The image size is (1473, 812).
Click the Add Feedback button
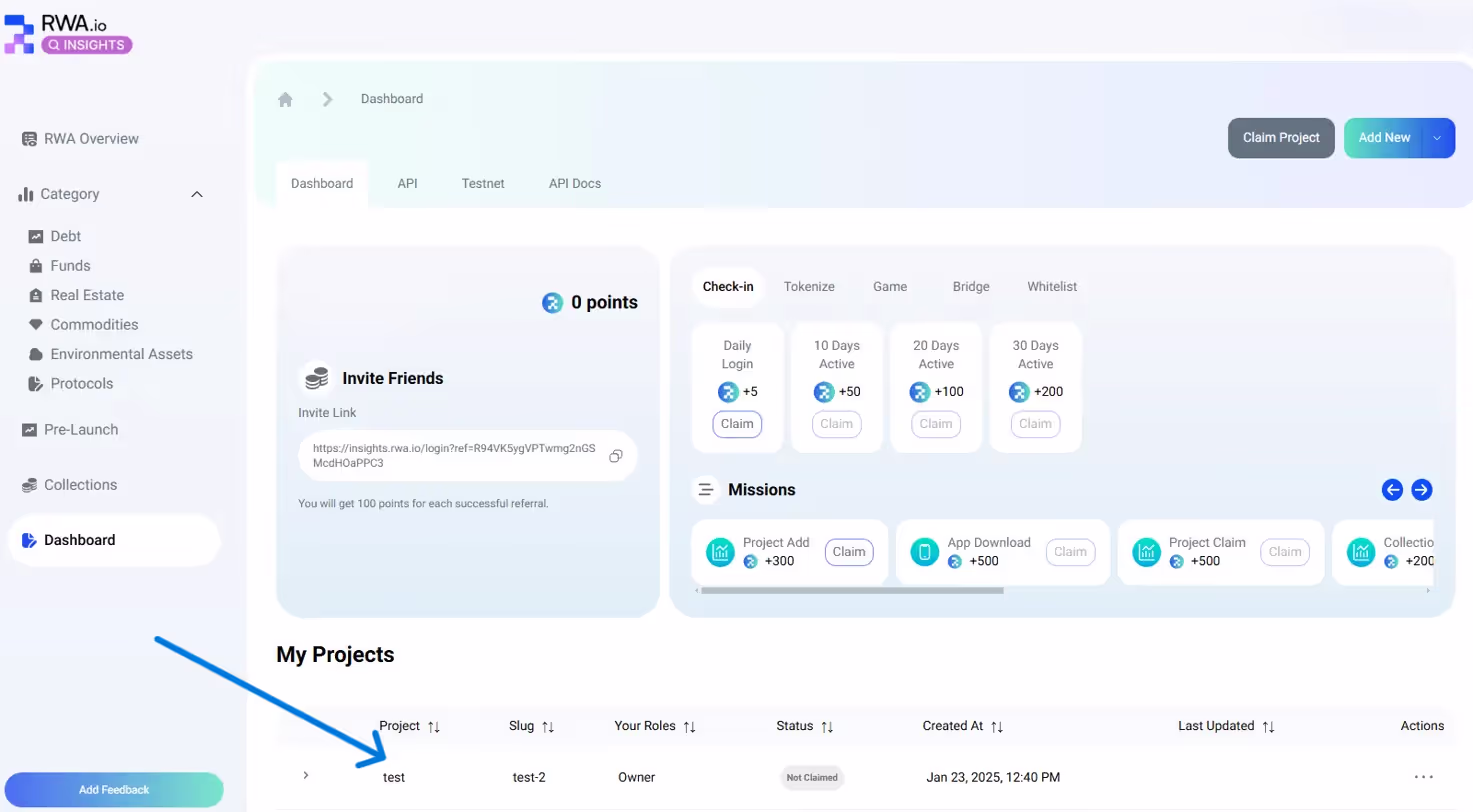pyautogui.click(x=114, y=790)
